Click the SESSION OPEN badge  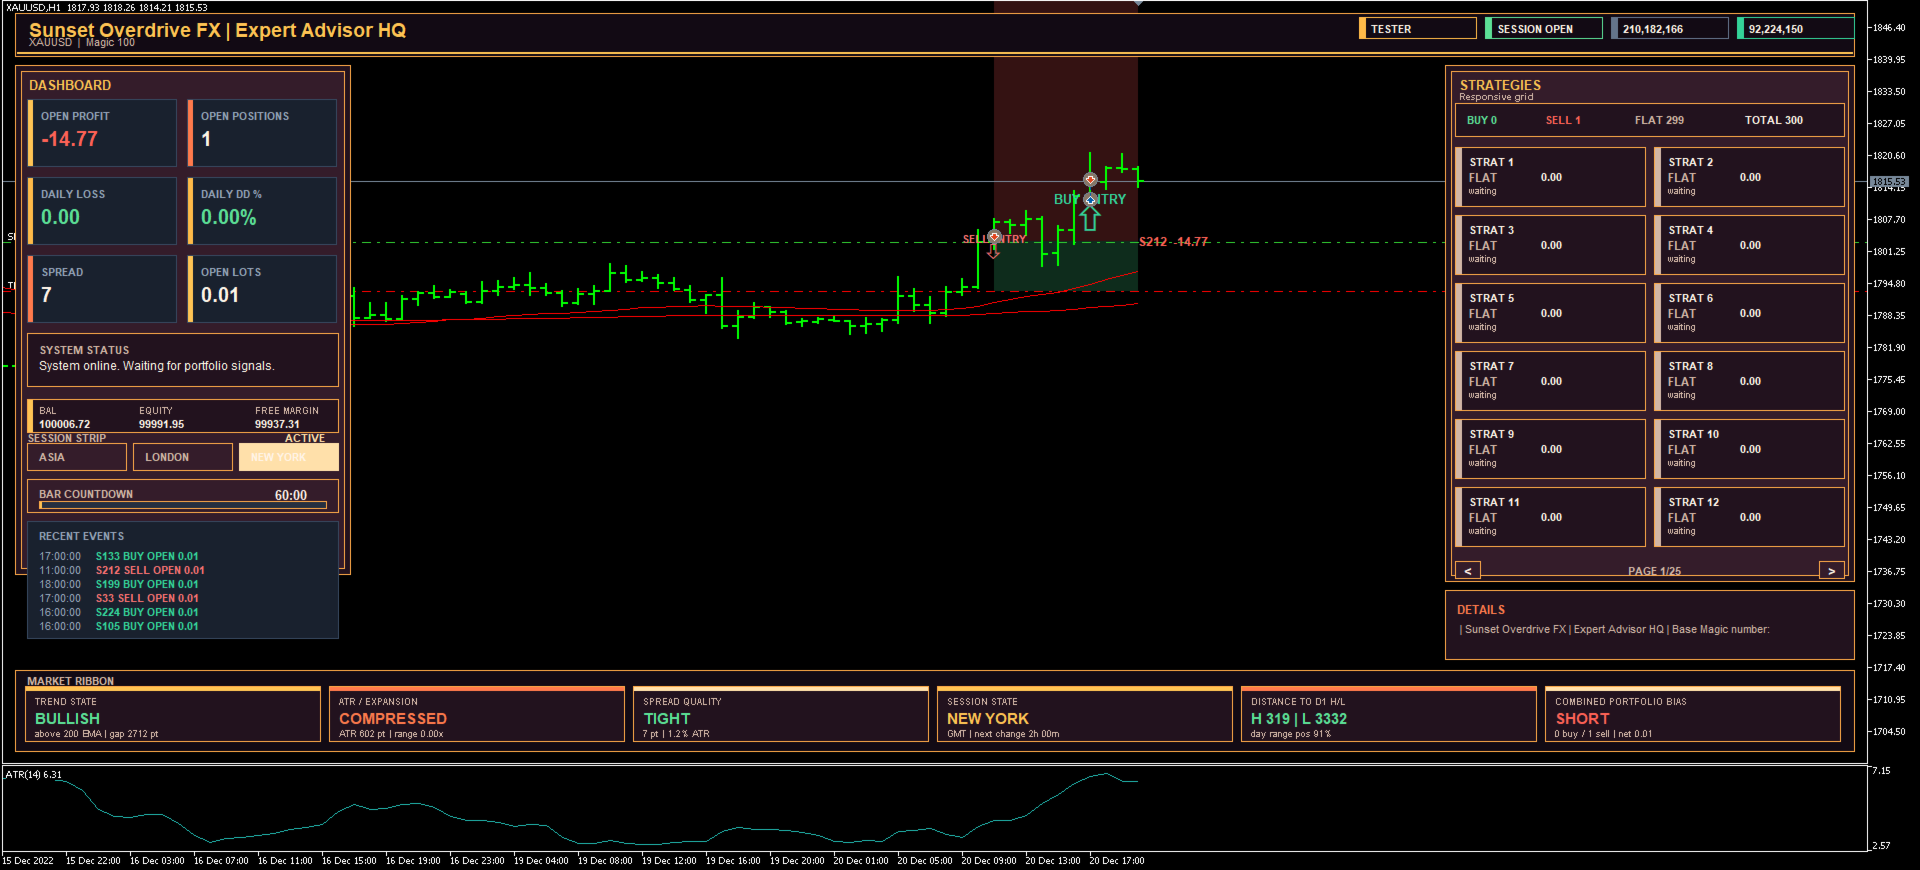1544,29
